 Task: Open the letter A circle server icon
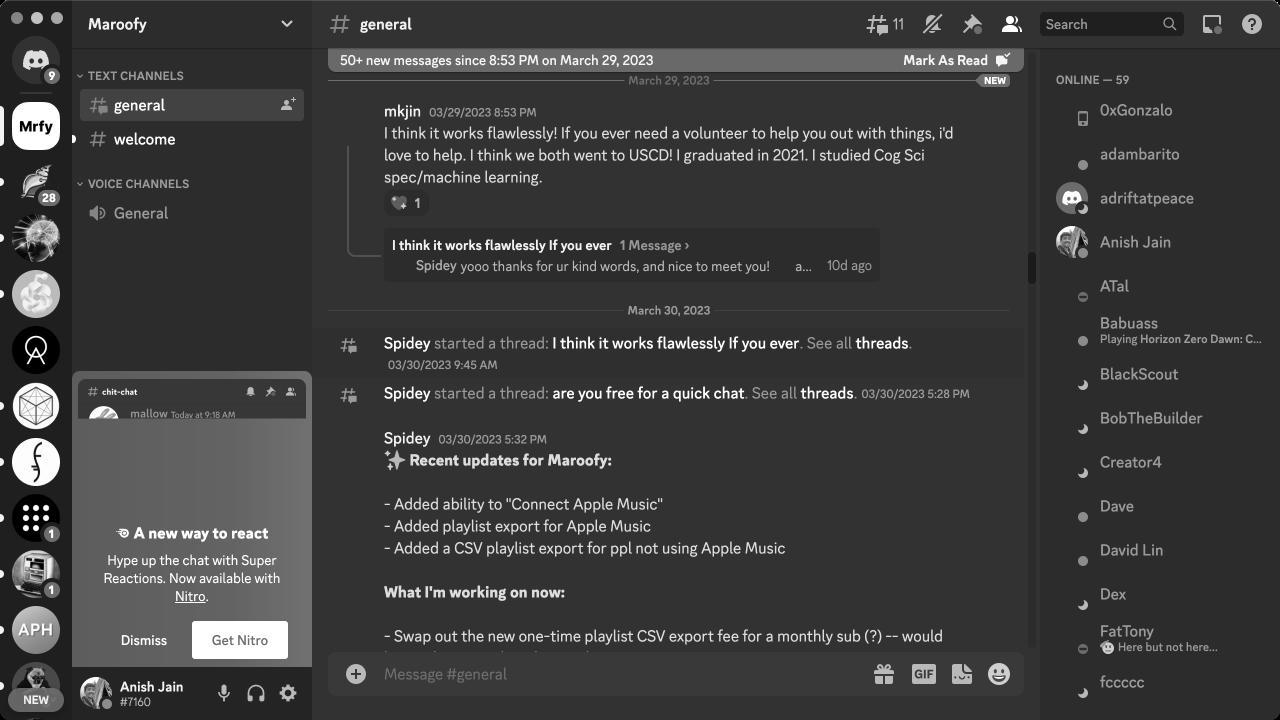(x=36, y=350)
